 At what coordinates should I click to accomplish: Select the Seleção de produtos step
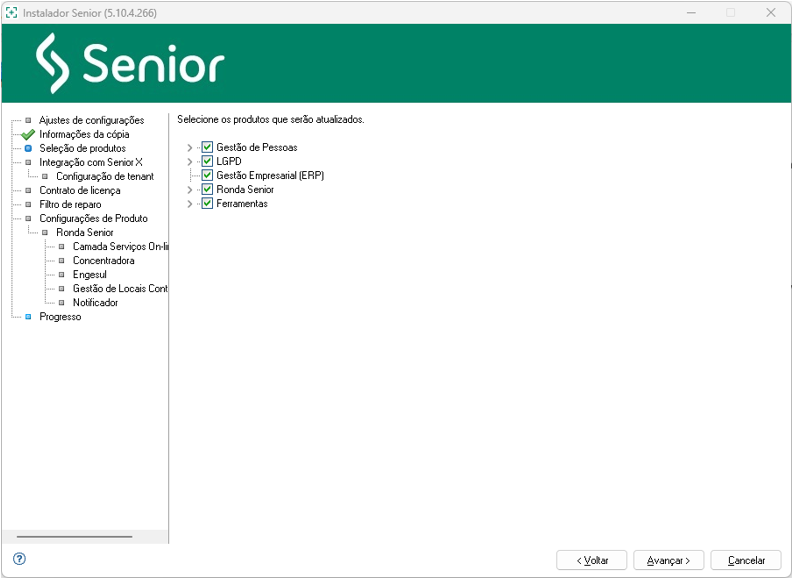click(x=83, y=149)
